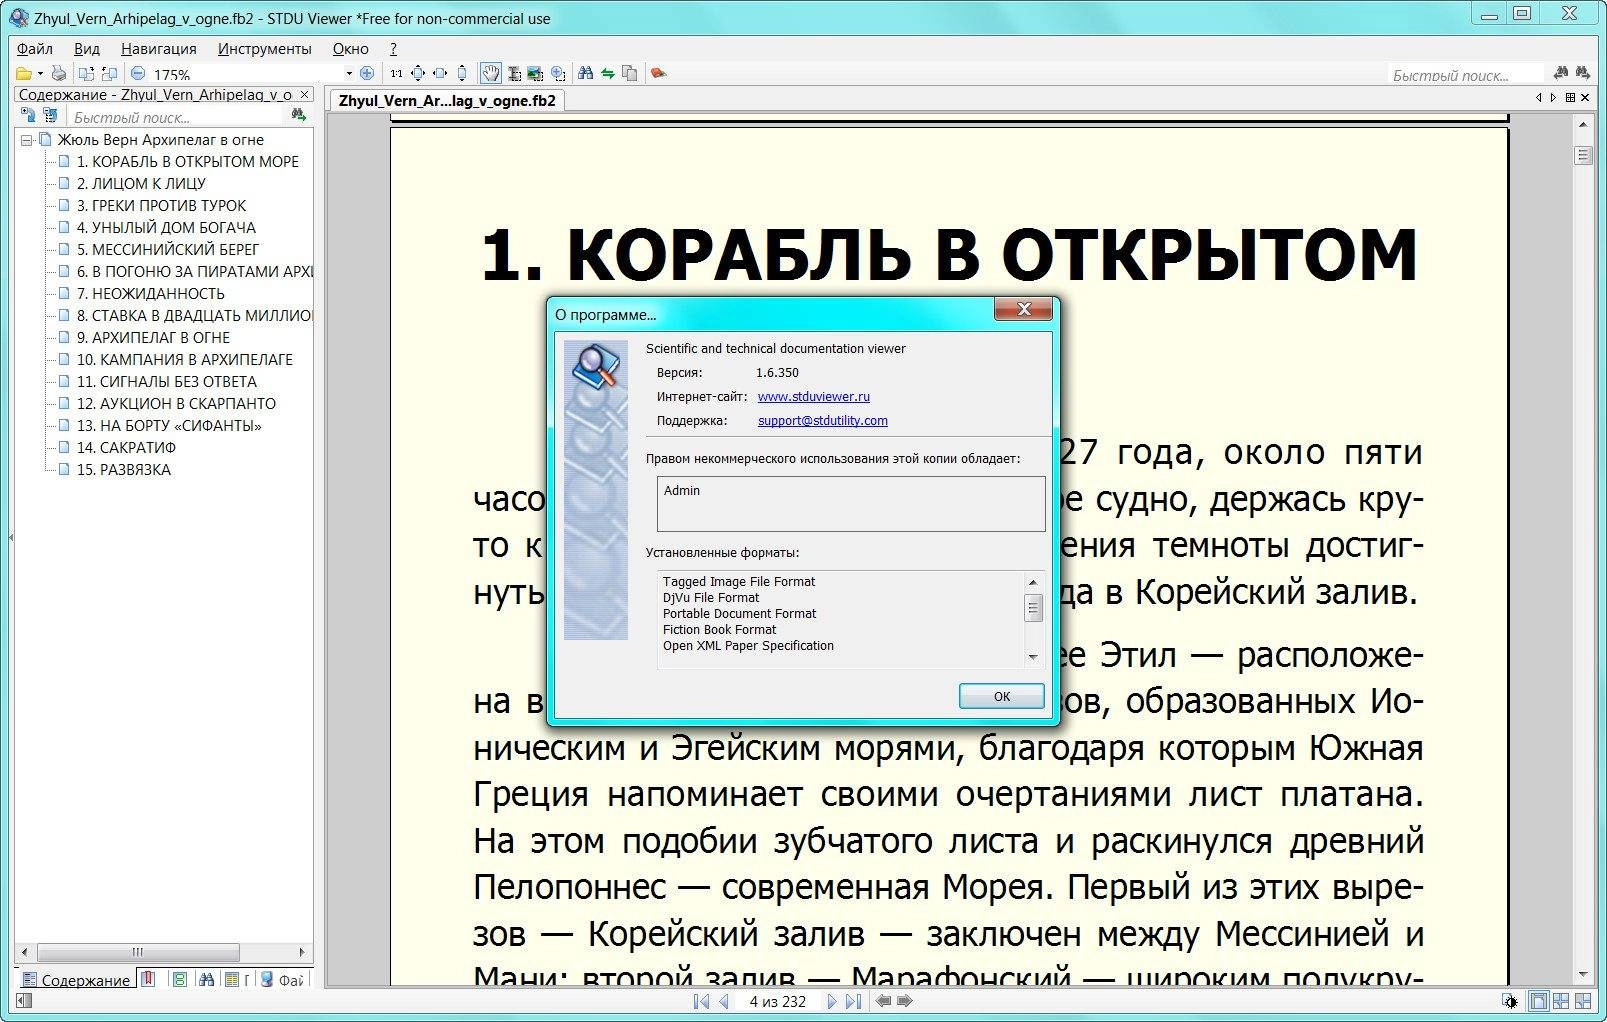This screenshot has height=1022, width=1607.
Task: Select the Zhyul_Vern fb2 document tab
Action: [x=447, y=100]
